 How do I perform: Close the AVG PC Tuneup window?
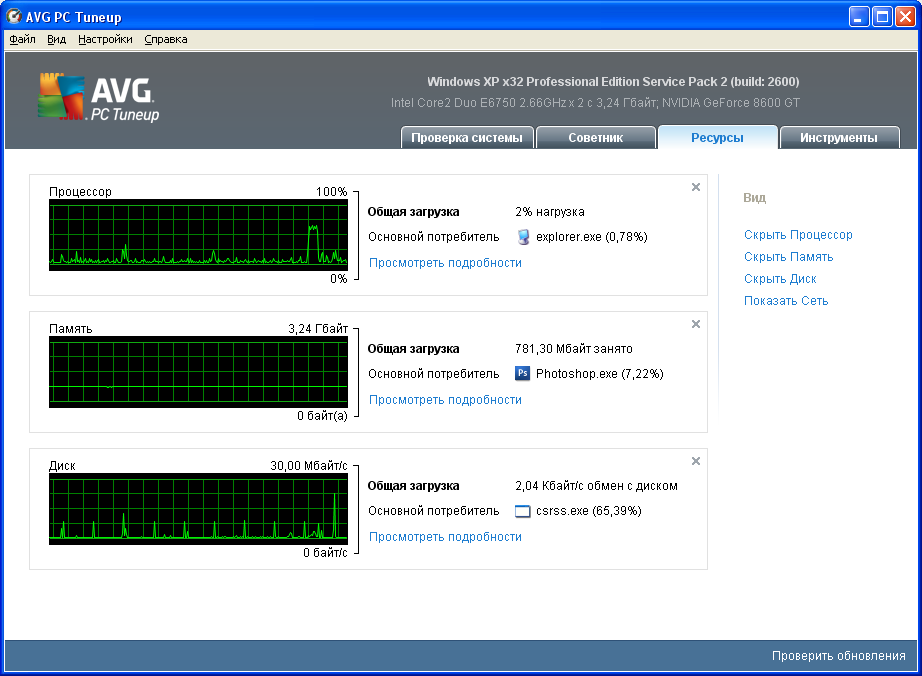905,17
